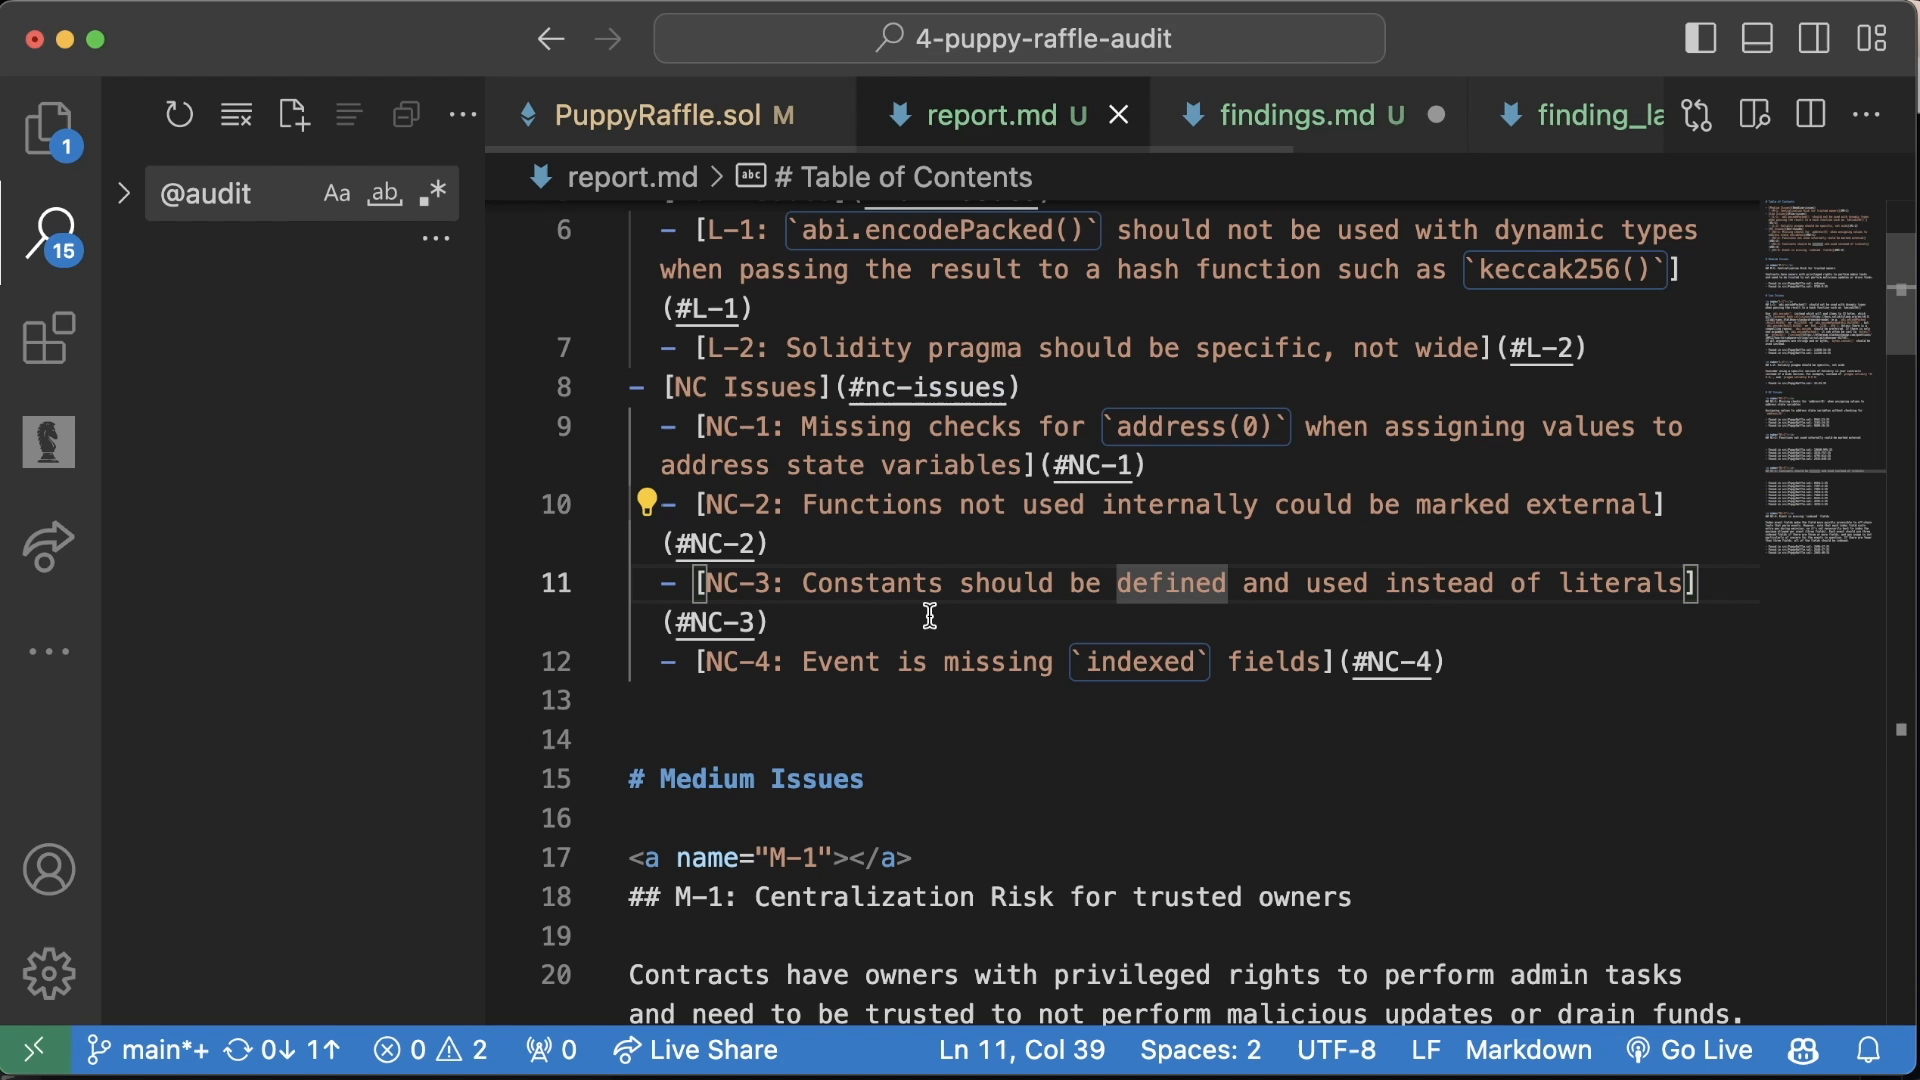Go to line via Ln 11, Col 39
Image resolution: width=1920 pixels, height=1080 pixels.
(1022, 1050)
